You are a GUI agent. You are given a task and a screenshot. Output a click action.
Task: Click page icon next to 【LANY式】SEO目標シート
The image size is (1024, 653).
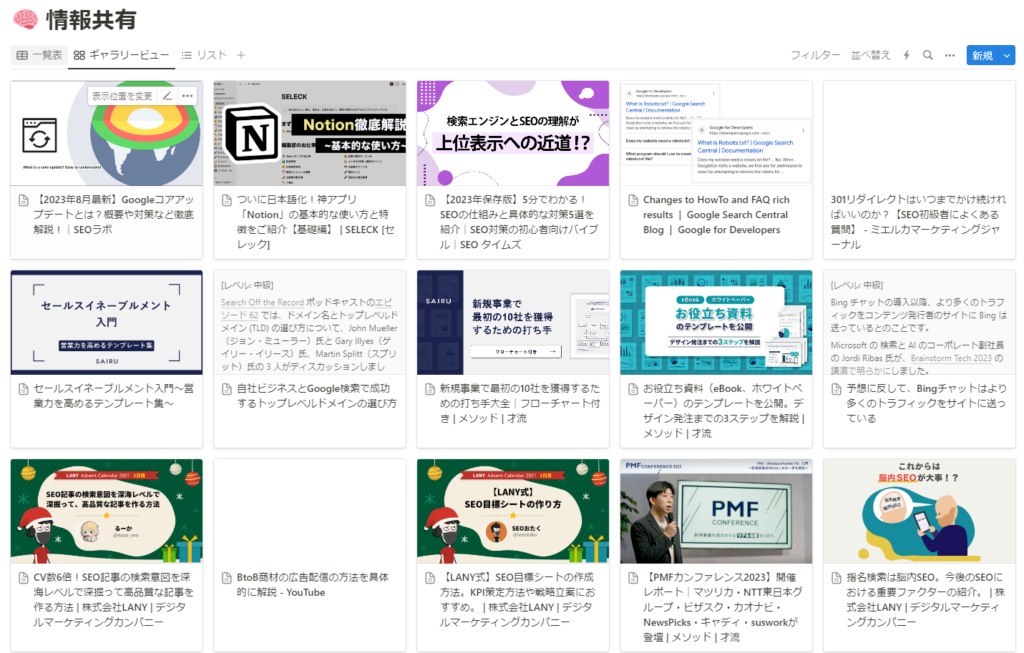[x=430, y=577]
